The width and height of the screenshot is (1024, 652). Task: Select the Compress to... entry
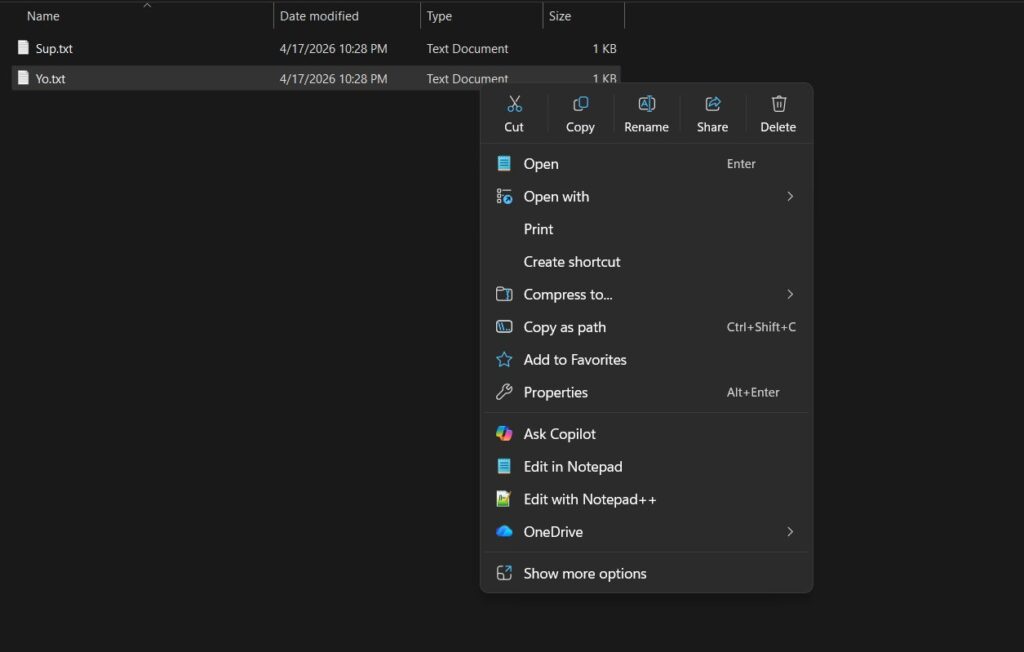coord(647,295)
